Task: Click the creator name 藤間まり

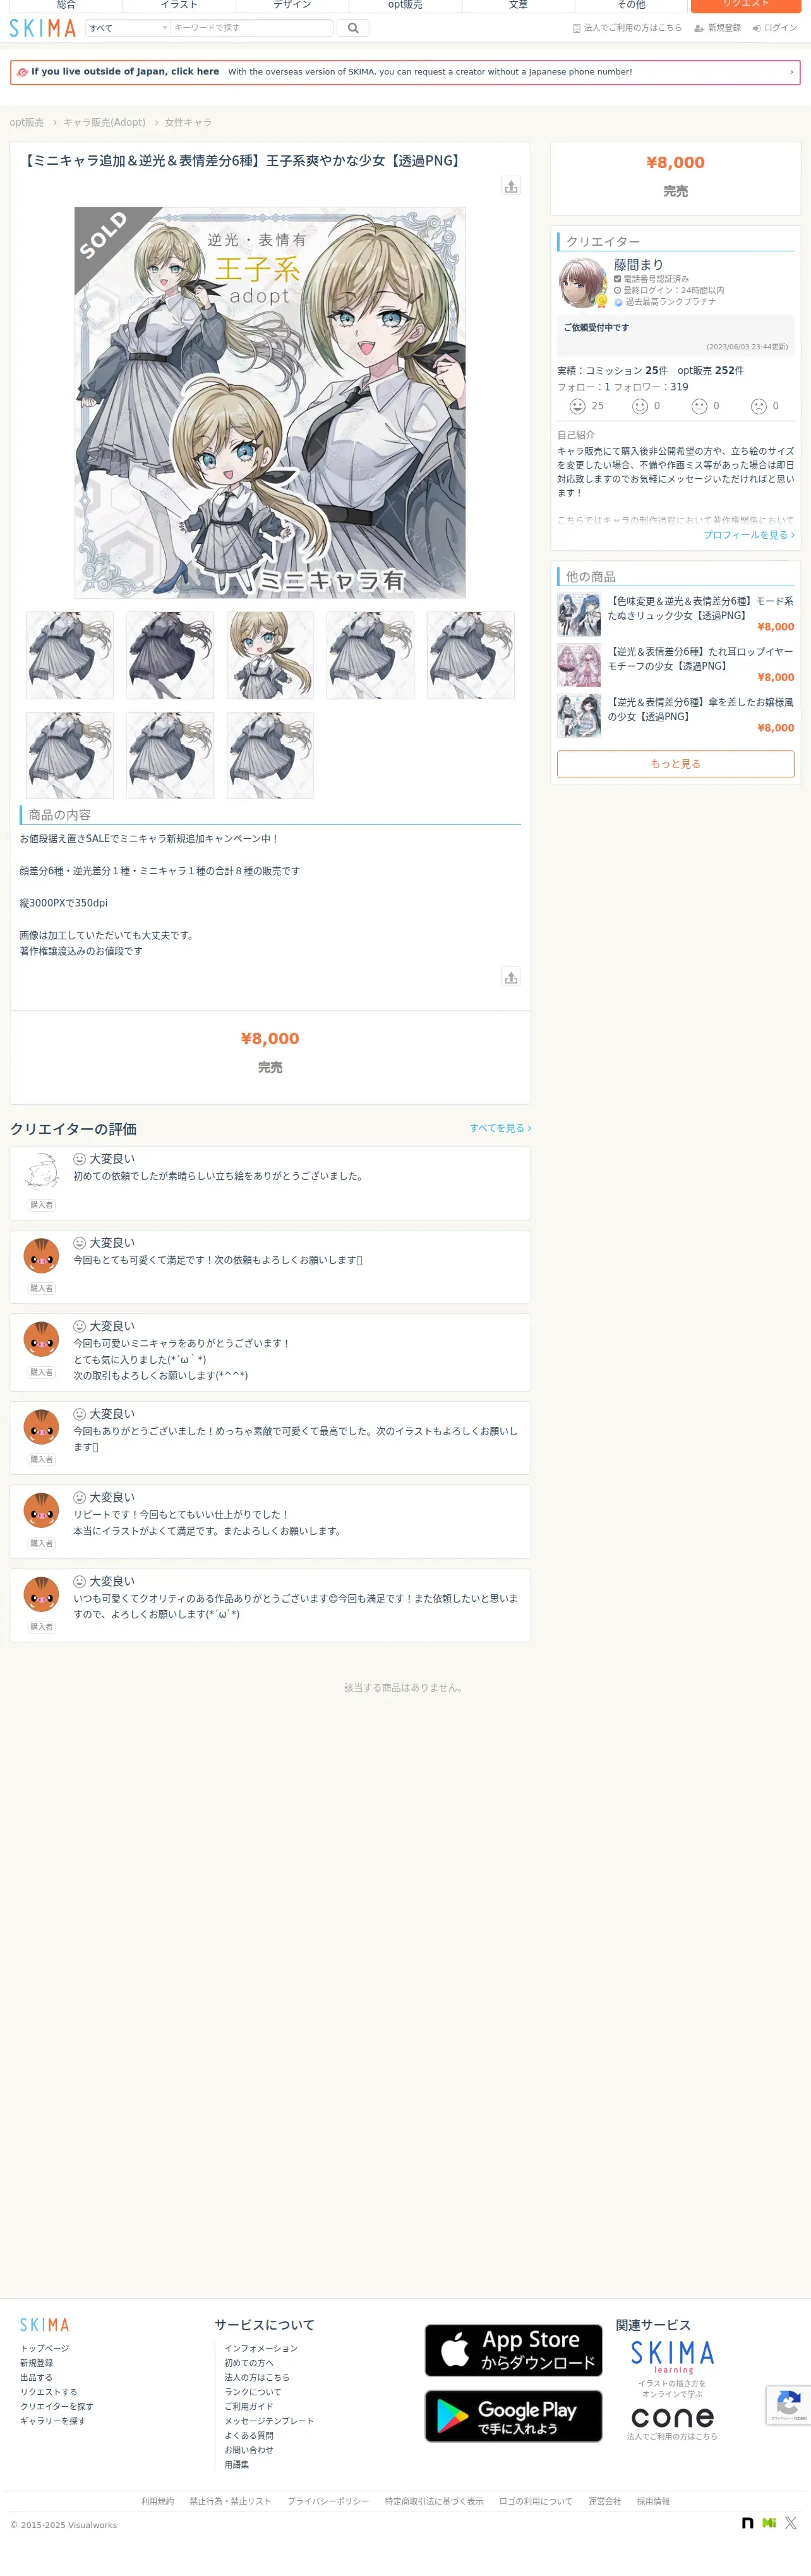Action: point(638,265)
